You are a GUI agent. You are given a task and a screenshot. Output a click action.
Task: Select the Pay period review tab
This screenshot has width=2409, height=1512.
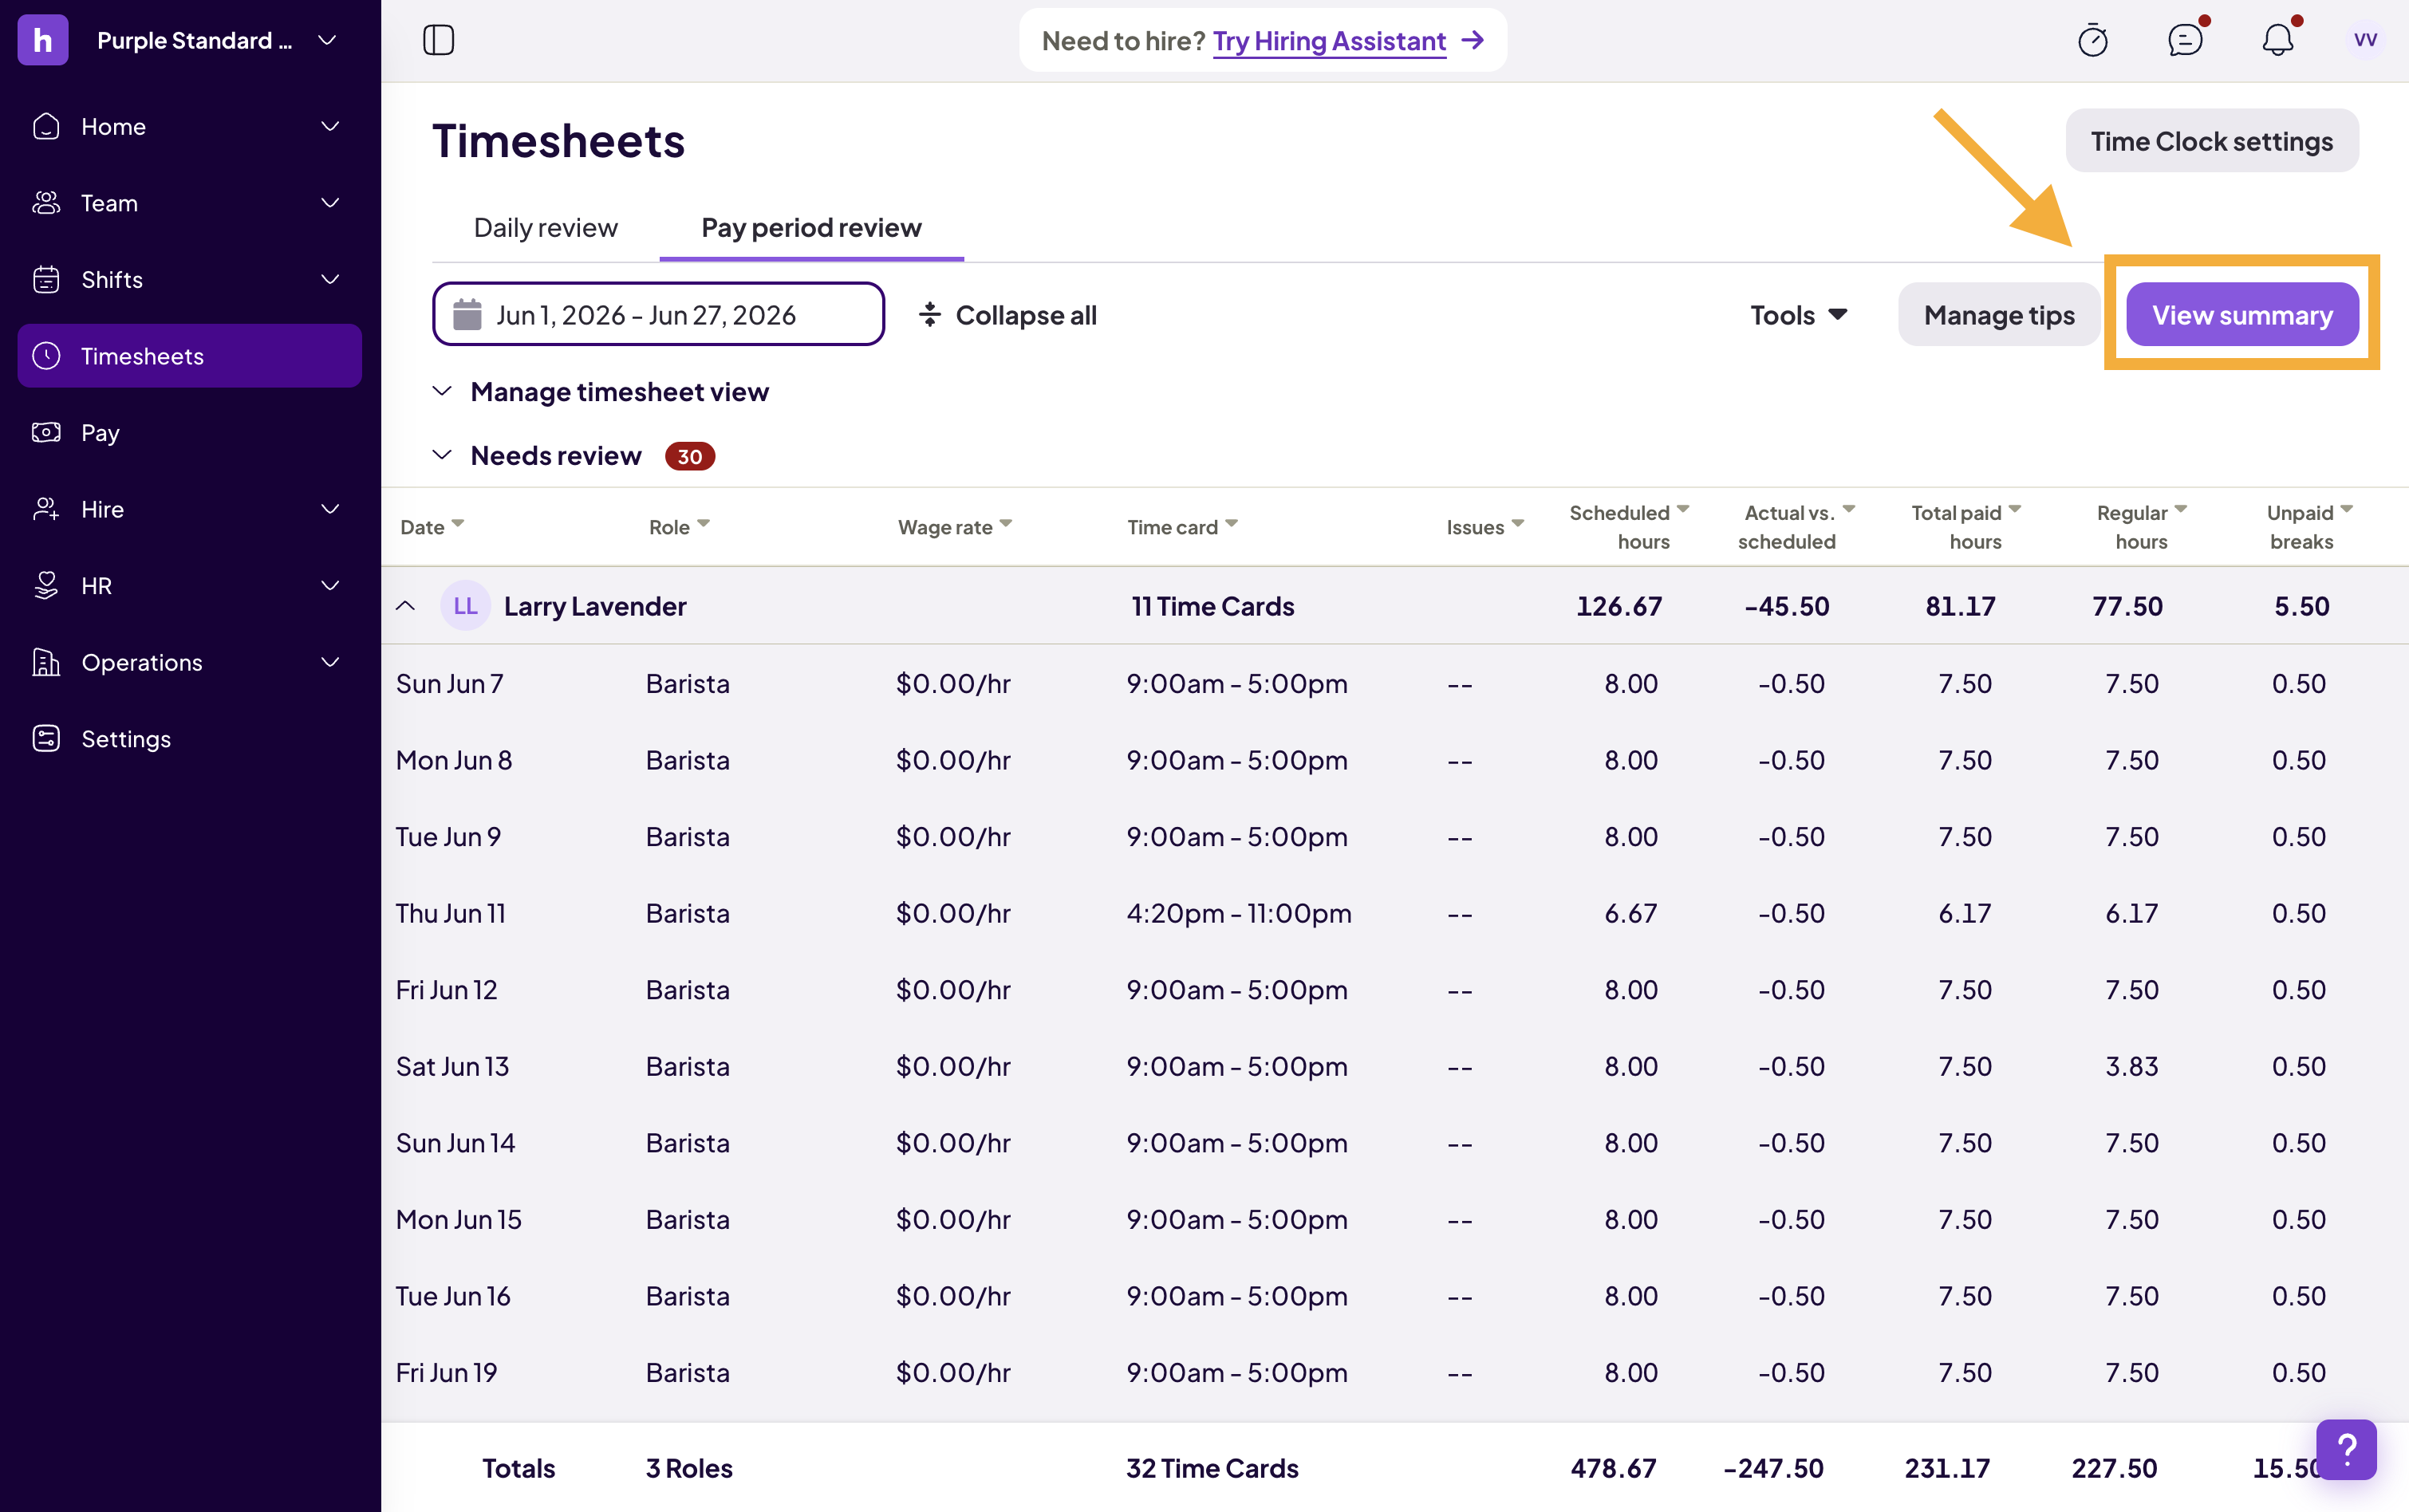pos(811,228)
